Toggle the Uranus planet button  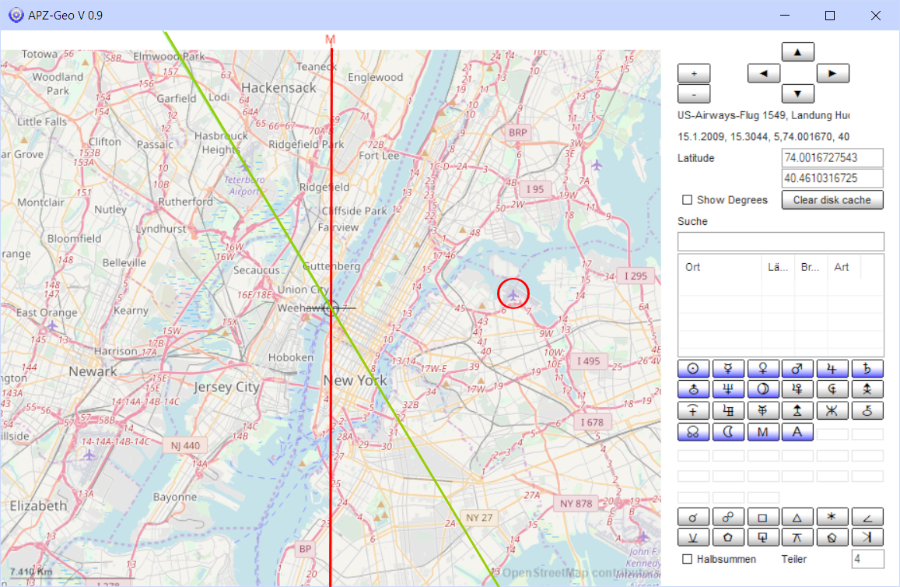click(x=693, y=390)
